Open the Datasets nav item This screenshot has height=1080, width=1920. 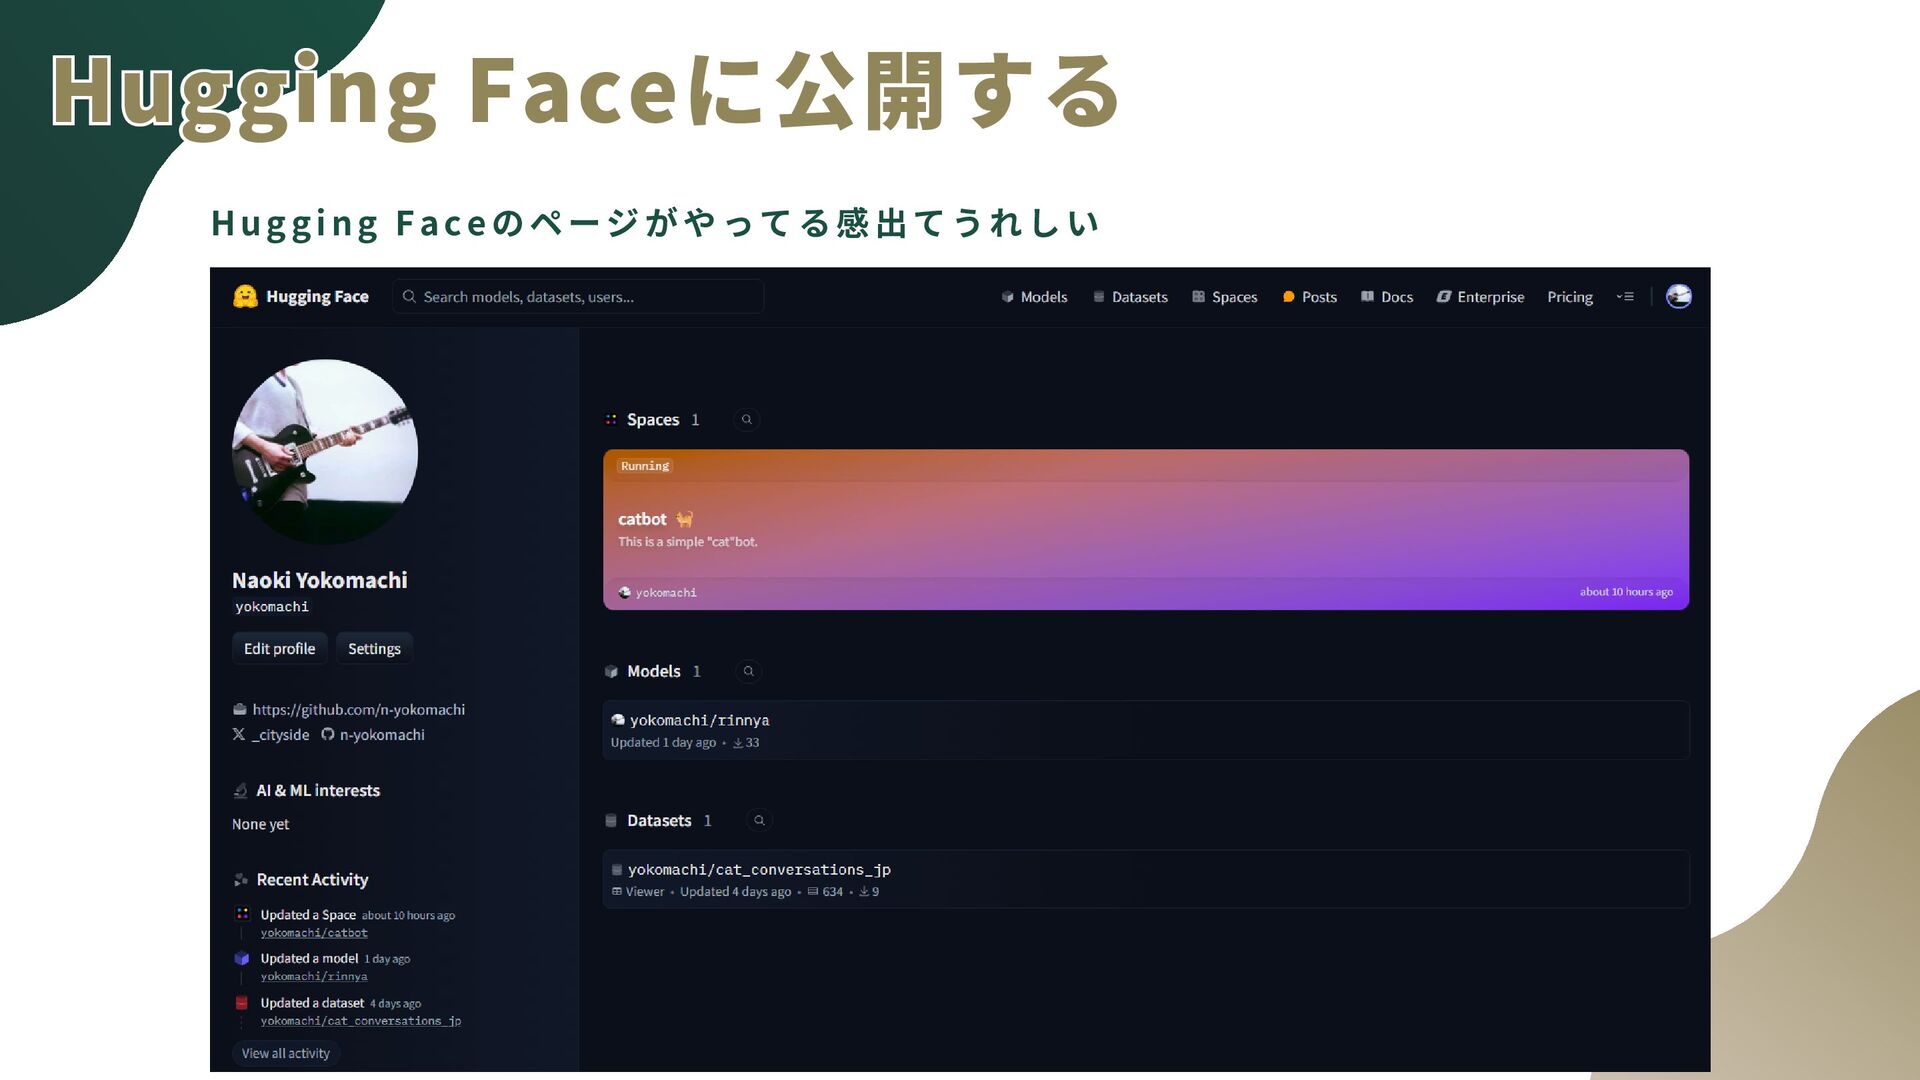coord(1130,297)
